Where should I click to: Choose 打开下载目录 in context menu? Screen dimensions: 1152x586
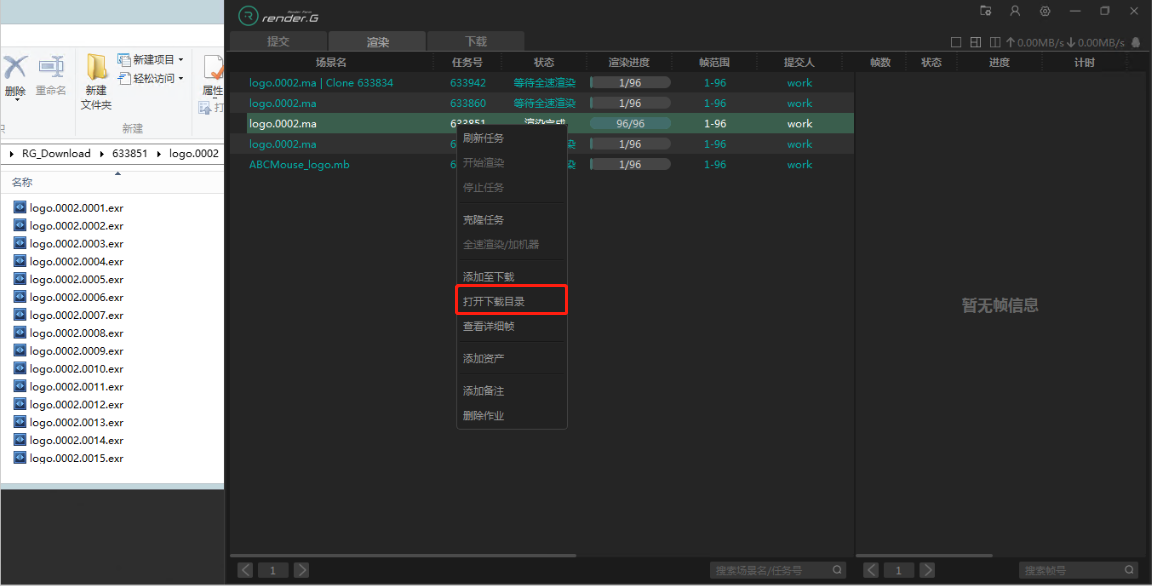pos(494,301)
